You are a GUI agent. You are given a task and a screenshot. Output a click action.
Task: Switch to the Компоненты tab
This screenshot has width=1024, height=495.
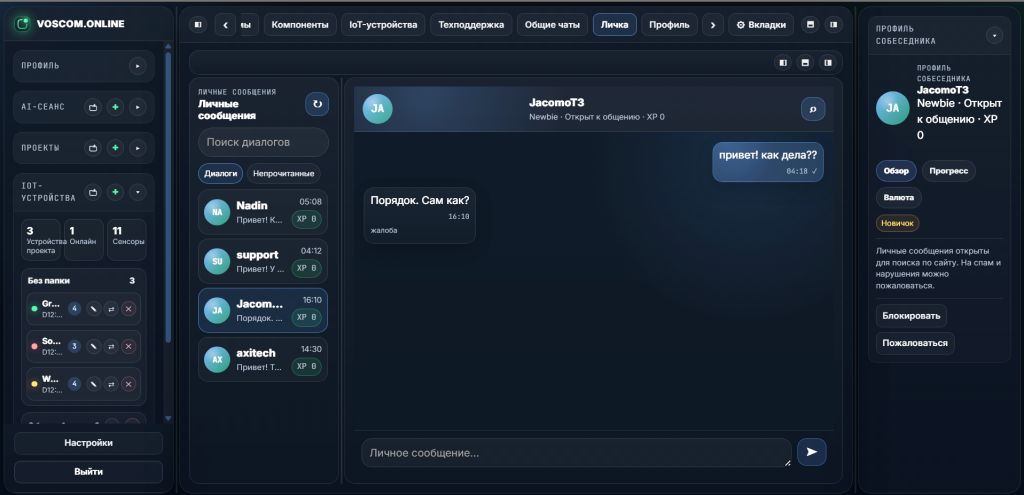300,25
